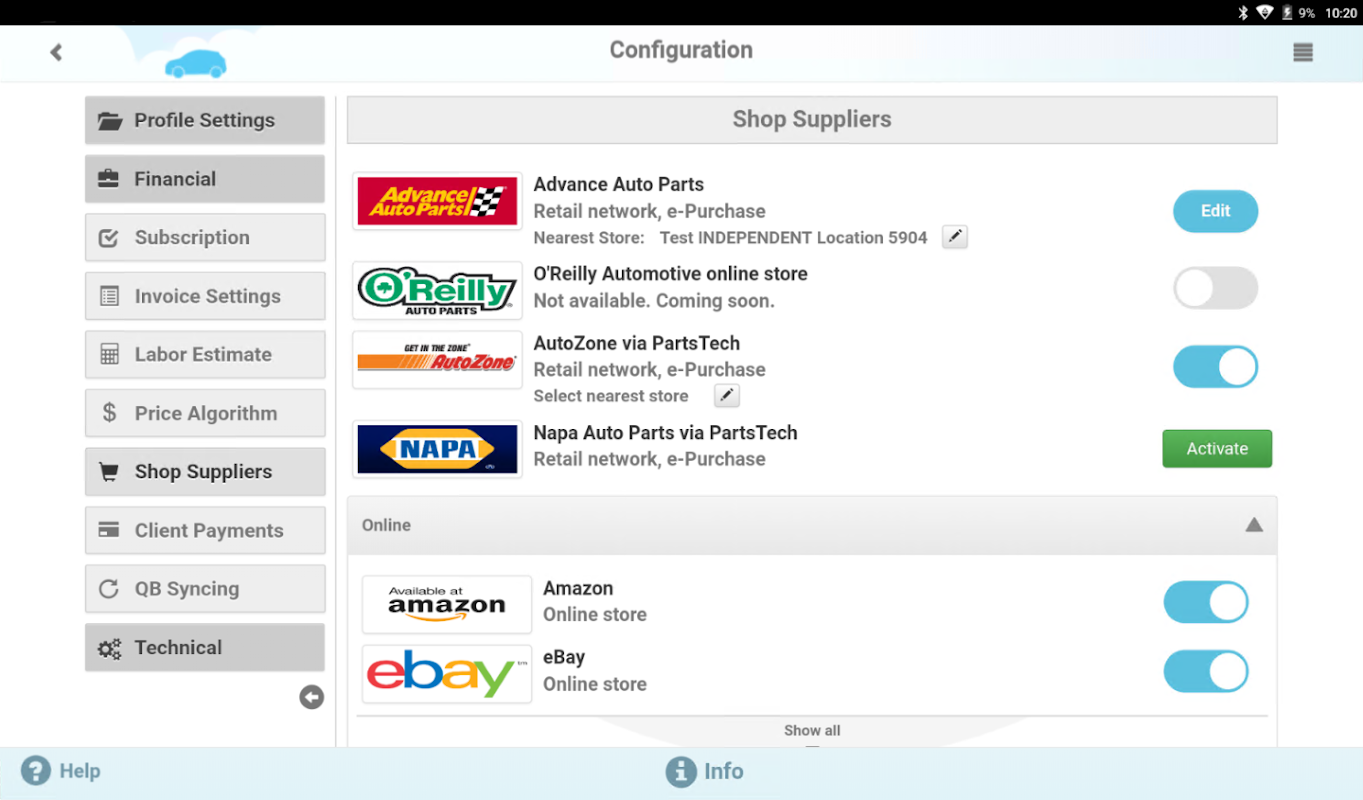Click the pencil beside Select nearest store

[727, 396]
